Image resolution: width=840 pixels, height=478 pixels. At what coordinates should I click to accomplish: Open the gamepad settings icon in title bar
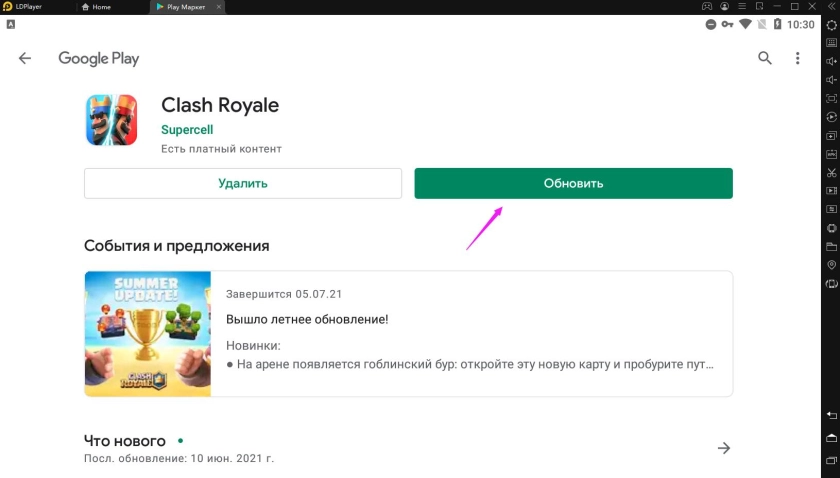[707, 6]
